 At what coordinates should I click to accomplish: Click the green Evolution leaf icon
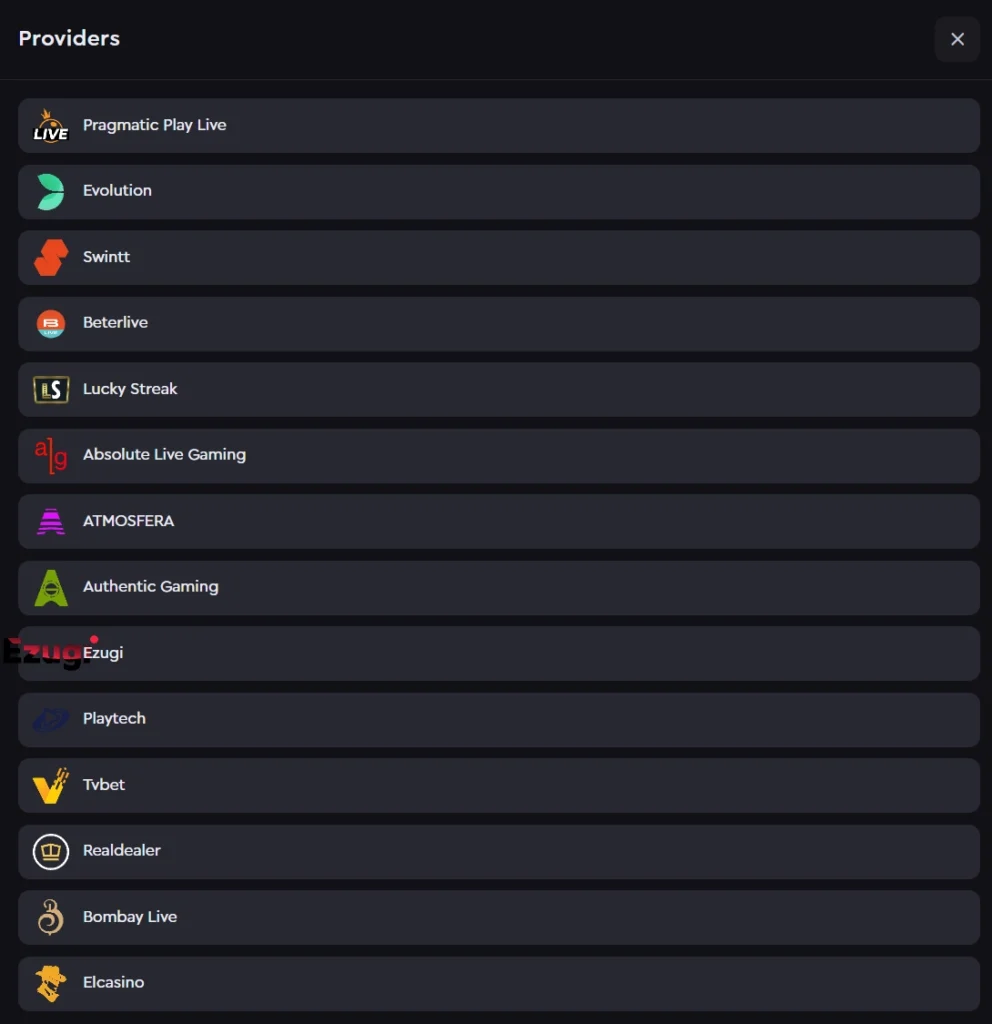click(50, 191)
